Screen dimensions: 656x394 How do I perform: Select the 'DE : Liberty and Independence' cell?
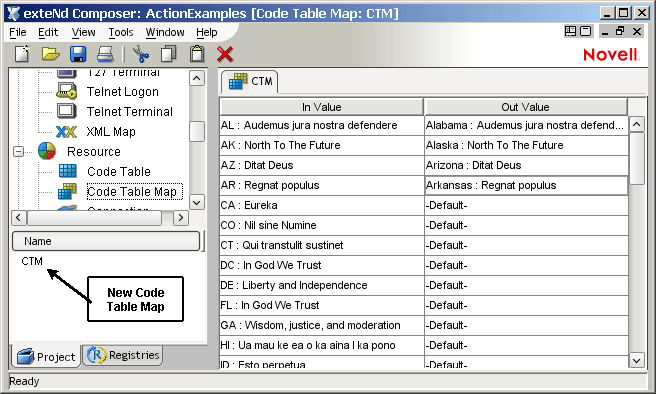pyautogui.click(x=322, y=286)
